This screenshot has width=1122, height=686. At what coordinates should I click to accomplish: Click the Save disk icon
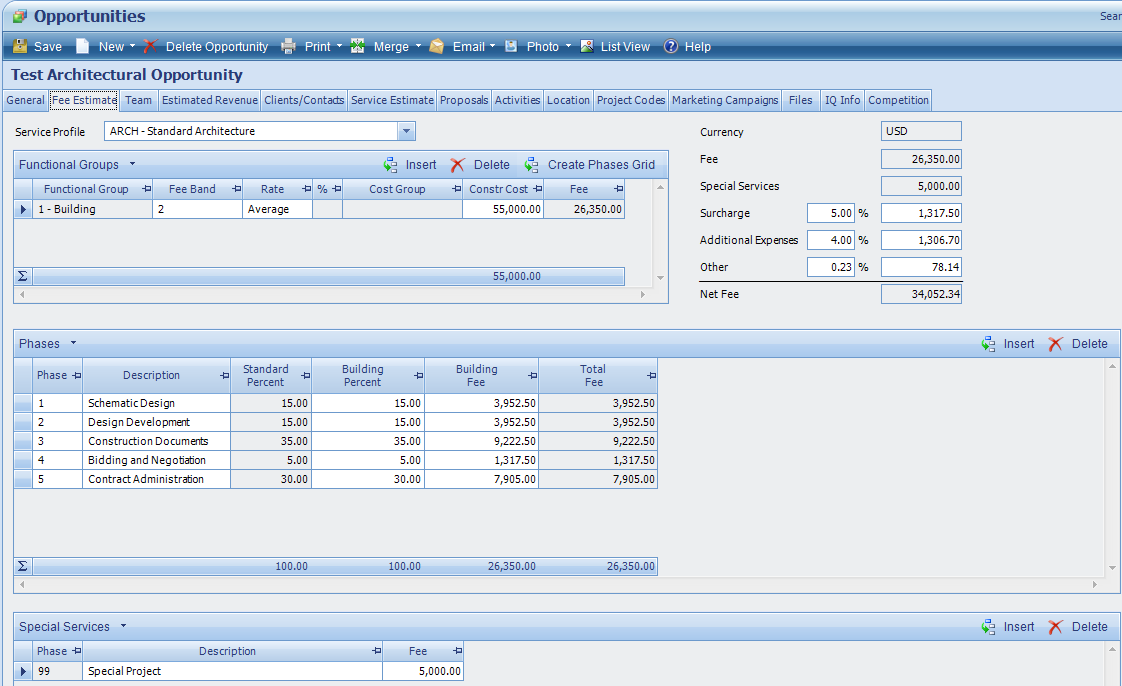[x=20, y=46]
